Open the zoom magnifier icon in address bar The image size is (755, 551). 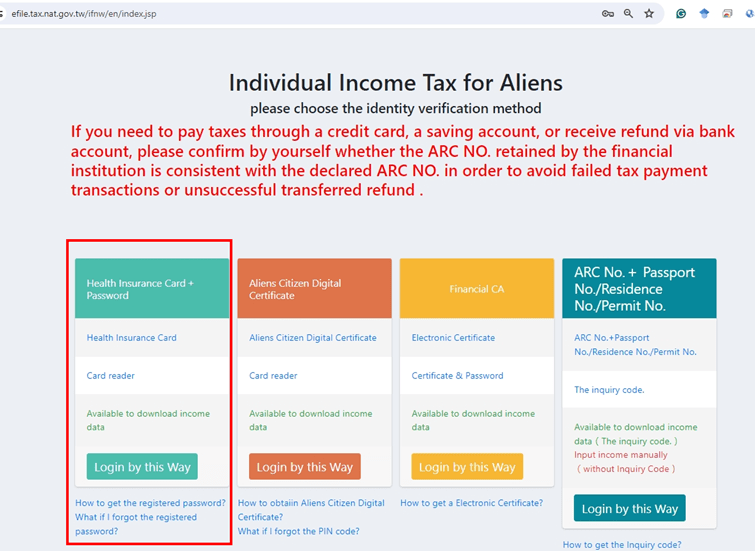tap(628, 14)
